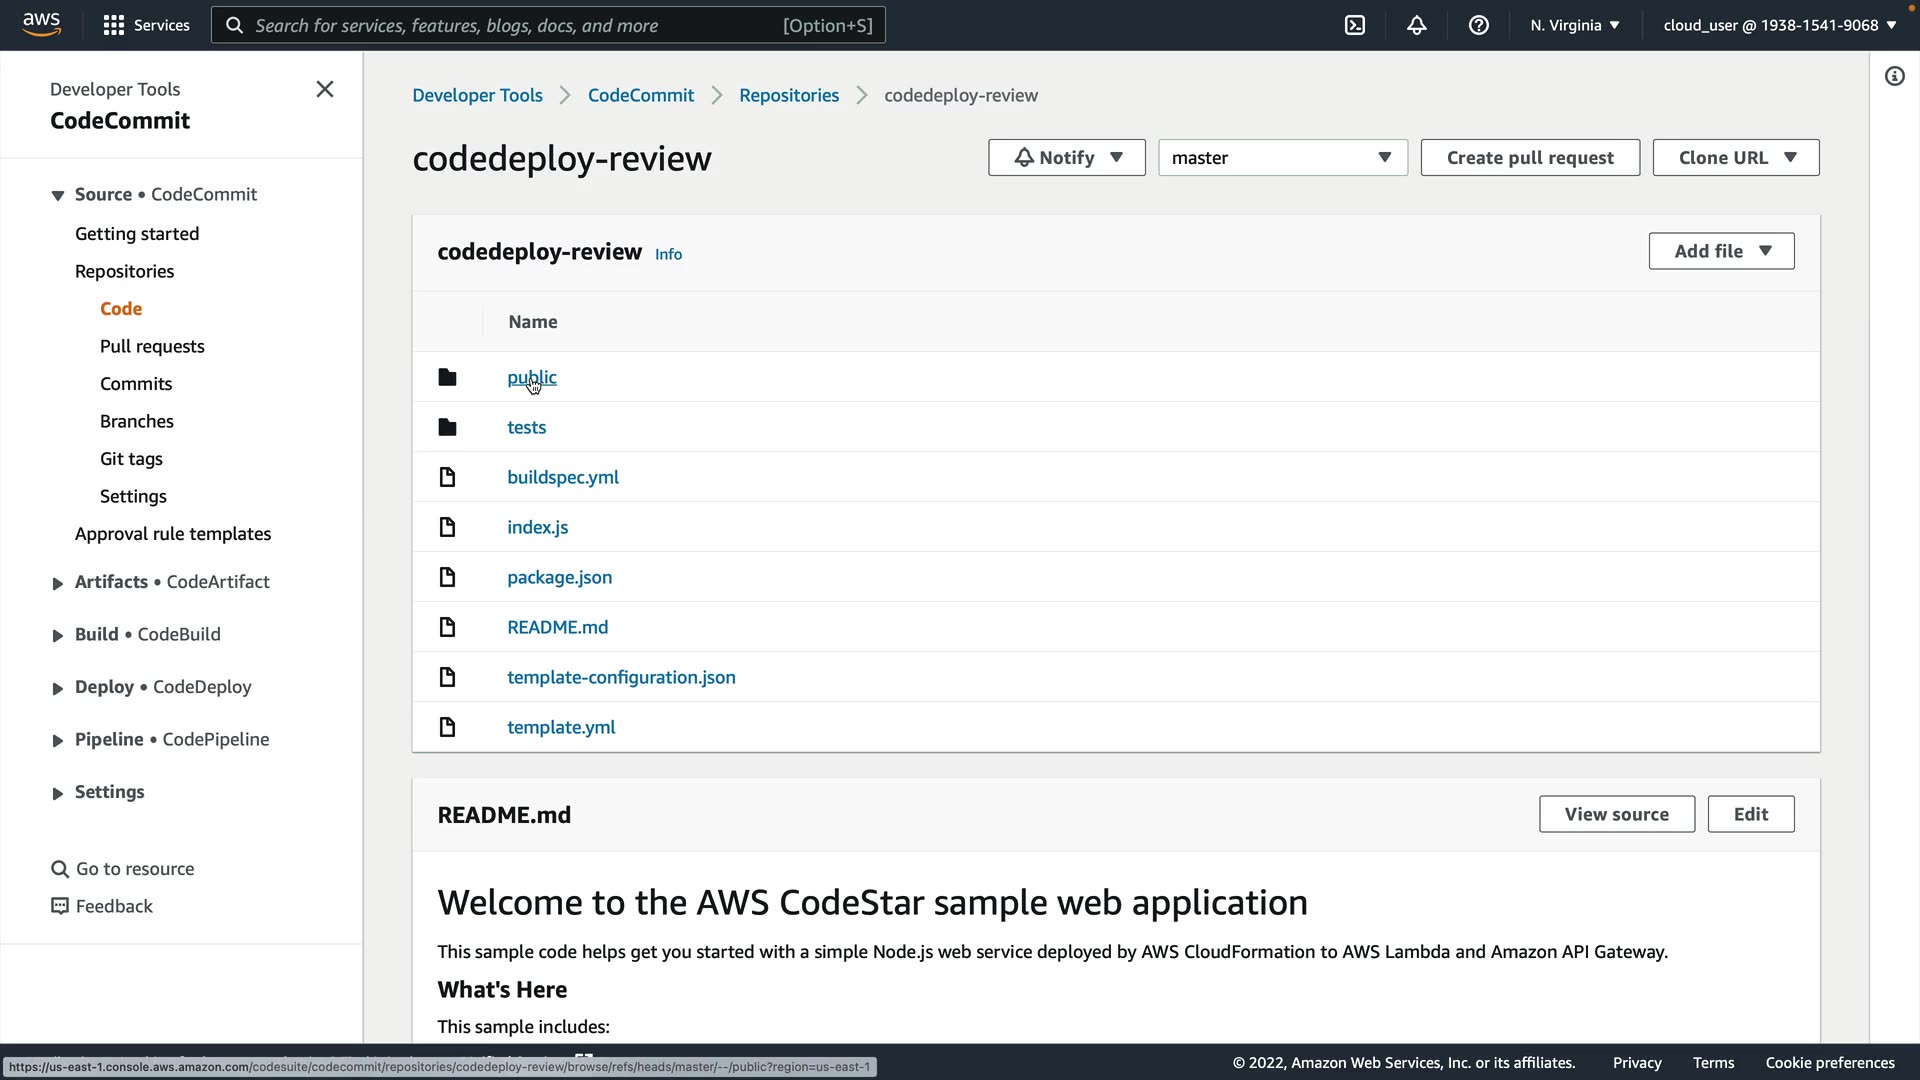Click the Create pull request button
The height and width of the screenshot is (1080, 1920).
(x=1529, y=158)
